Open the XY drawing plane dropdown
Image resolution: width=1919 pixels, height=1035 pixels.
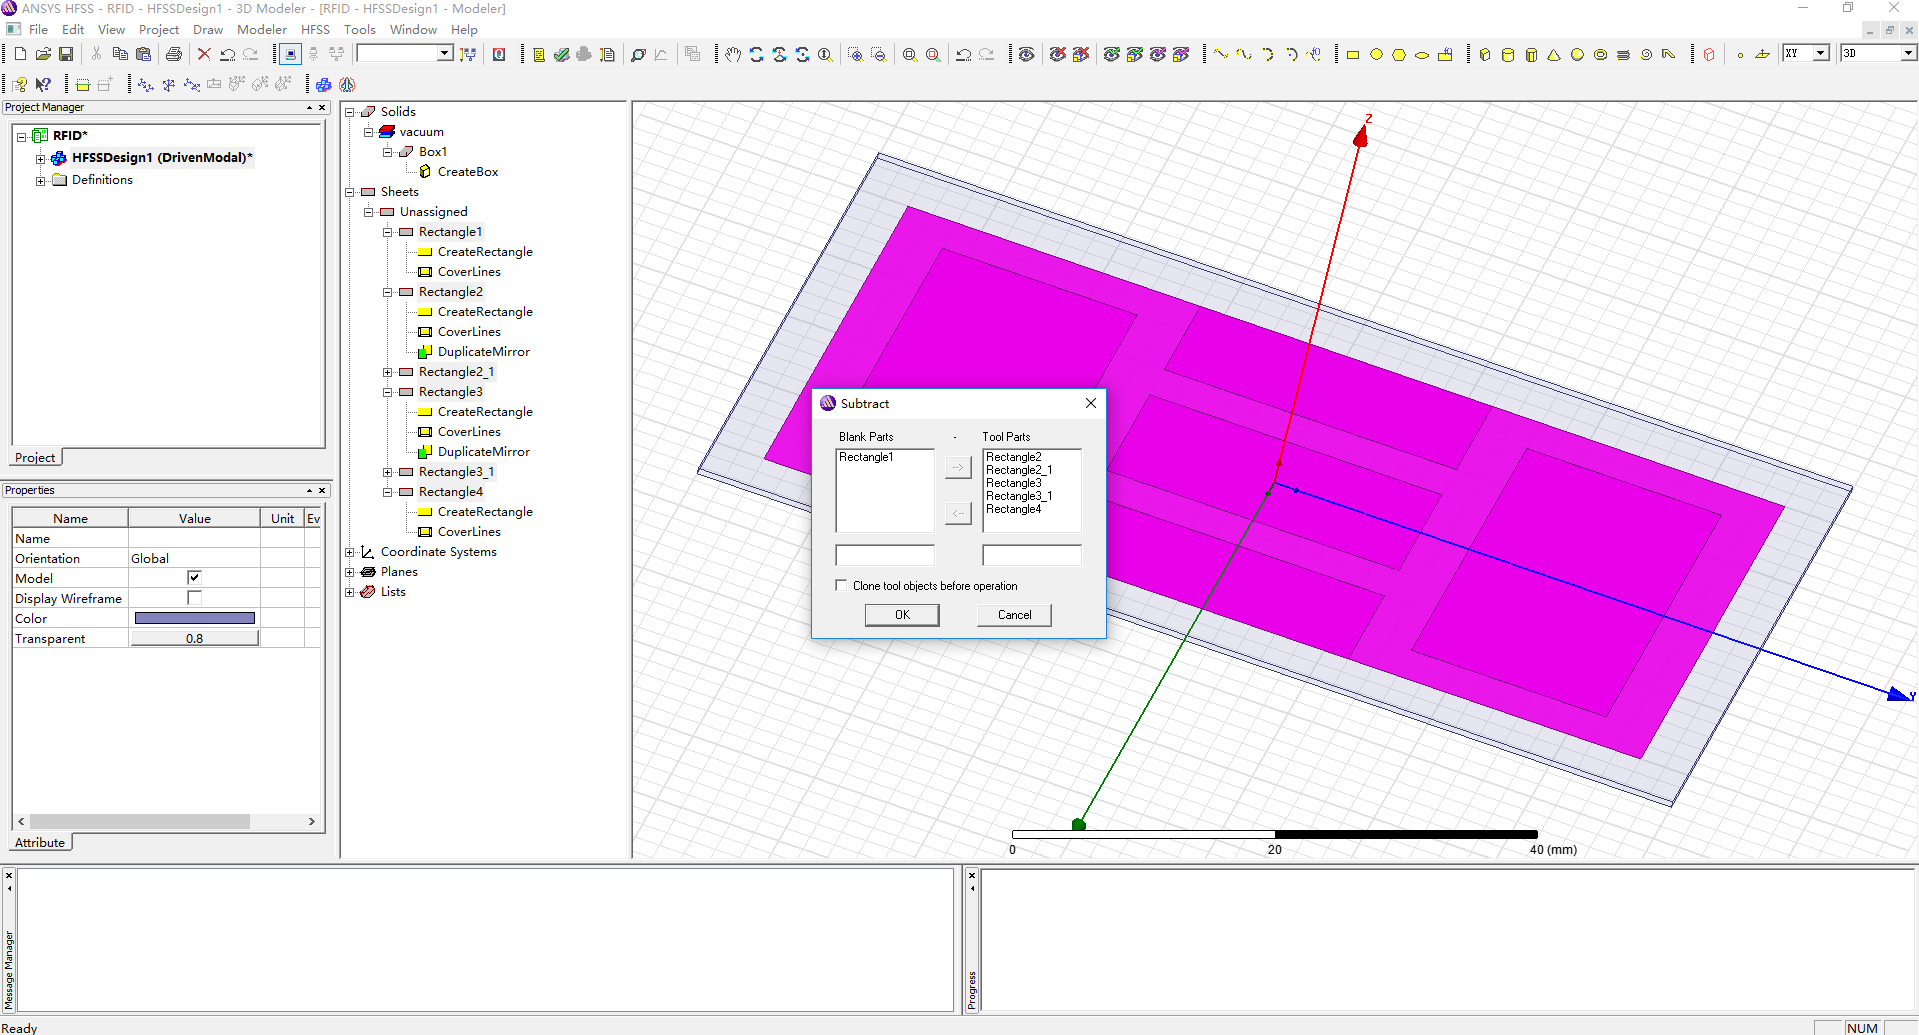tap(1820, 54)
